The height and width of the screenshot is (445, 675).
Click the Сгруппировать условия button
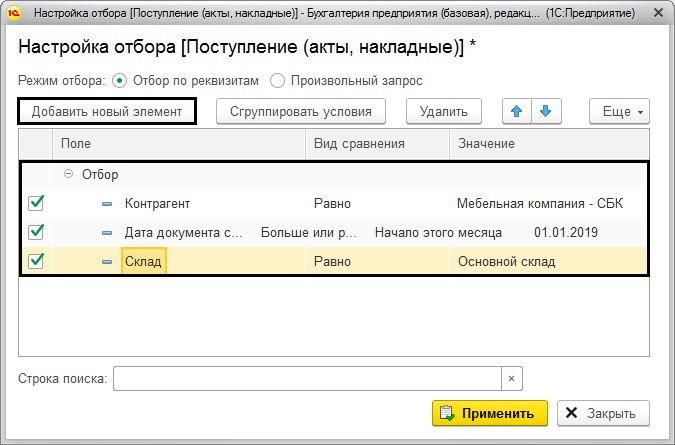(300, 111)
